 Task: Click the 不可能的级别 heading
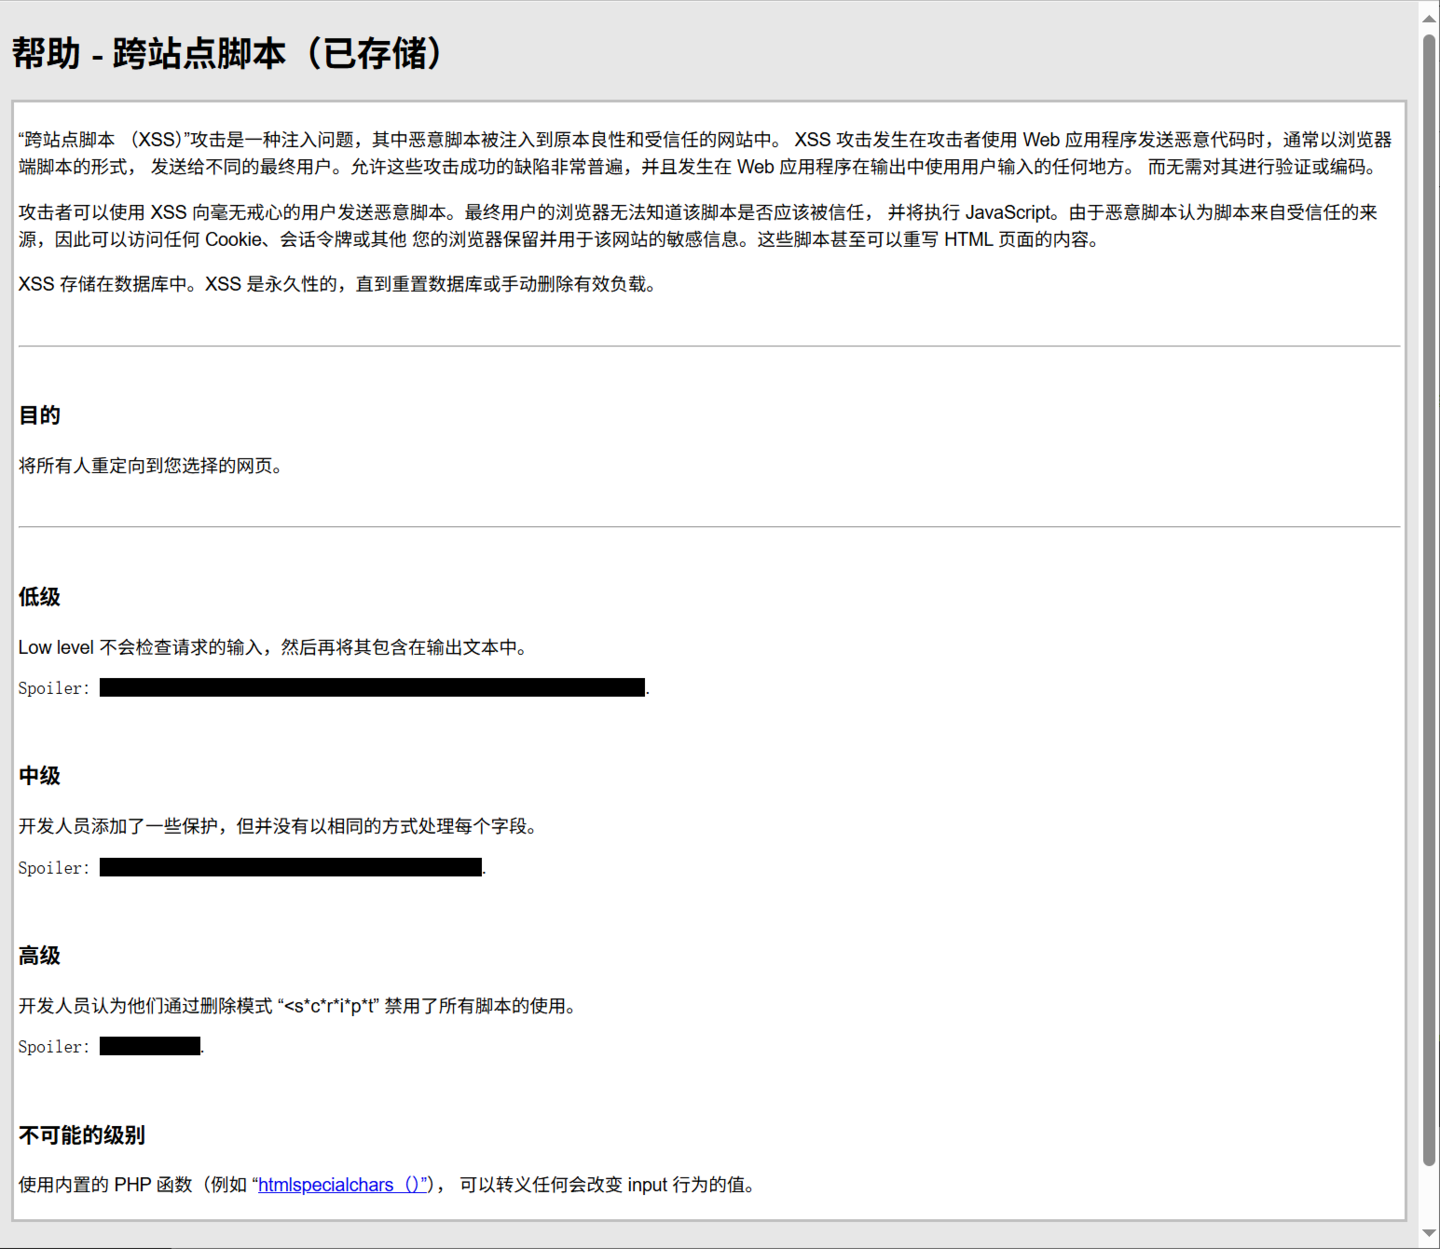(82, 1136)
